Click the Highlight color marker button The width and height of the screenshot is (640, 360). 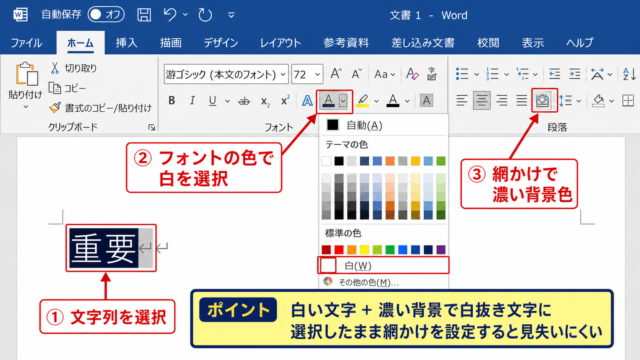click(362, 100)
